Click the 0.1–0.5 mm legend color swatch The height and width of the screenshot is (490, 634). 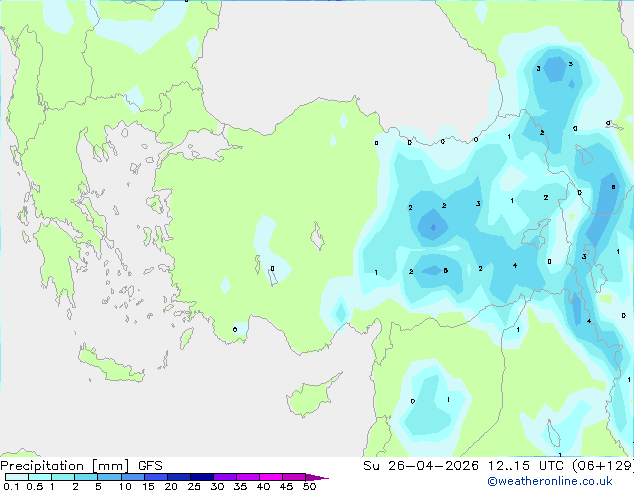coord(17,477)
